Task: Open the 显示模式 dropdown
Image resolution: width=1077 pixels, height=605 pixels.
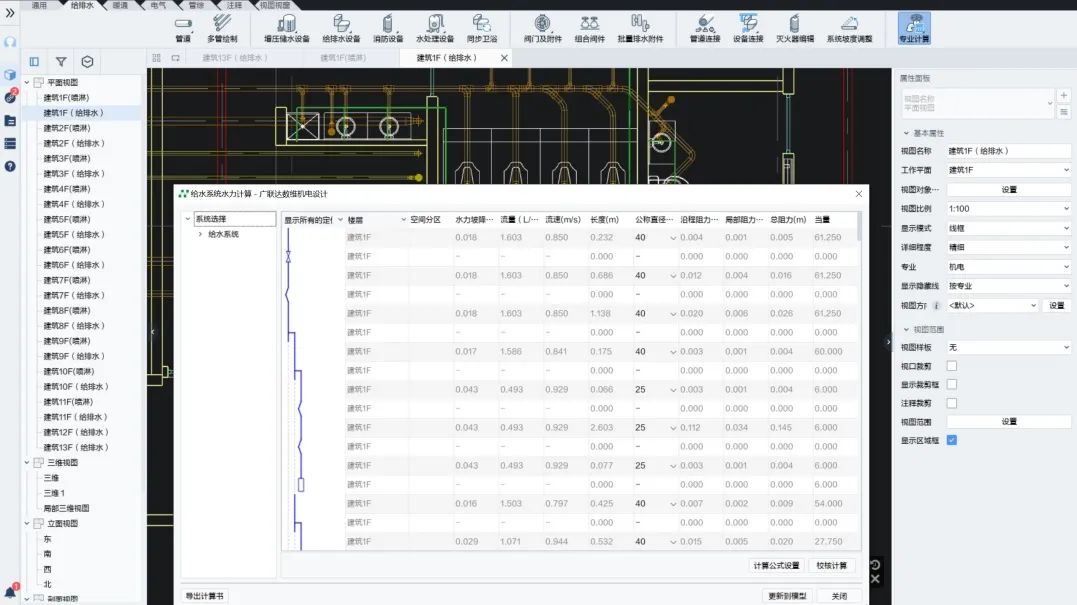Action: coord(1008,228)
